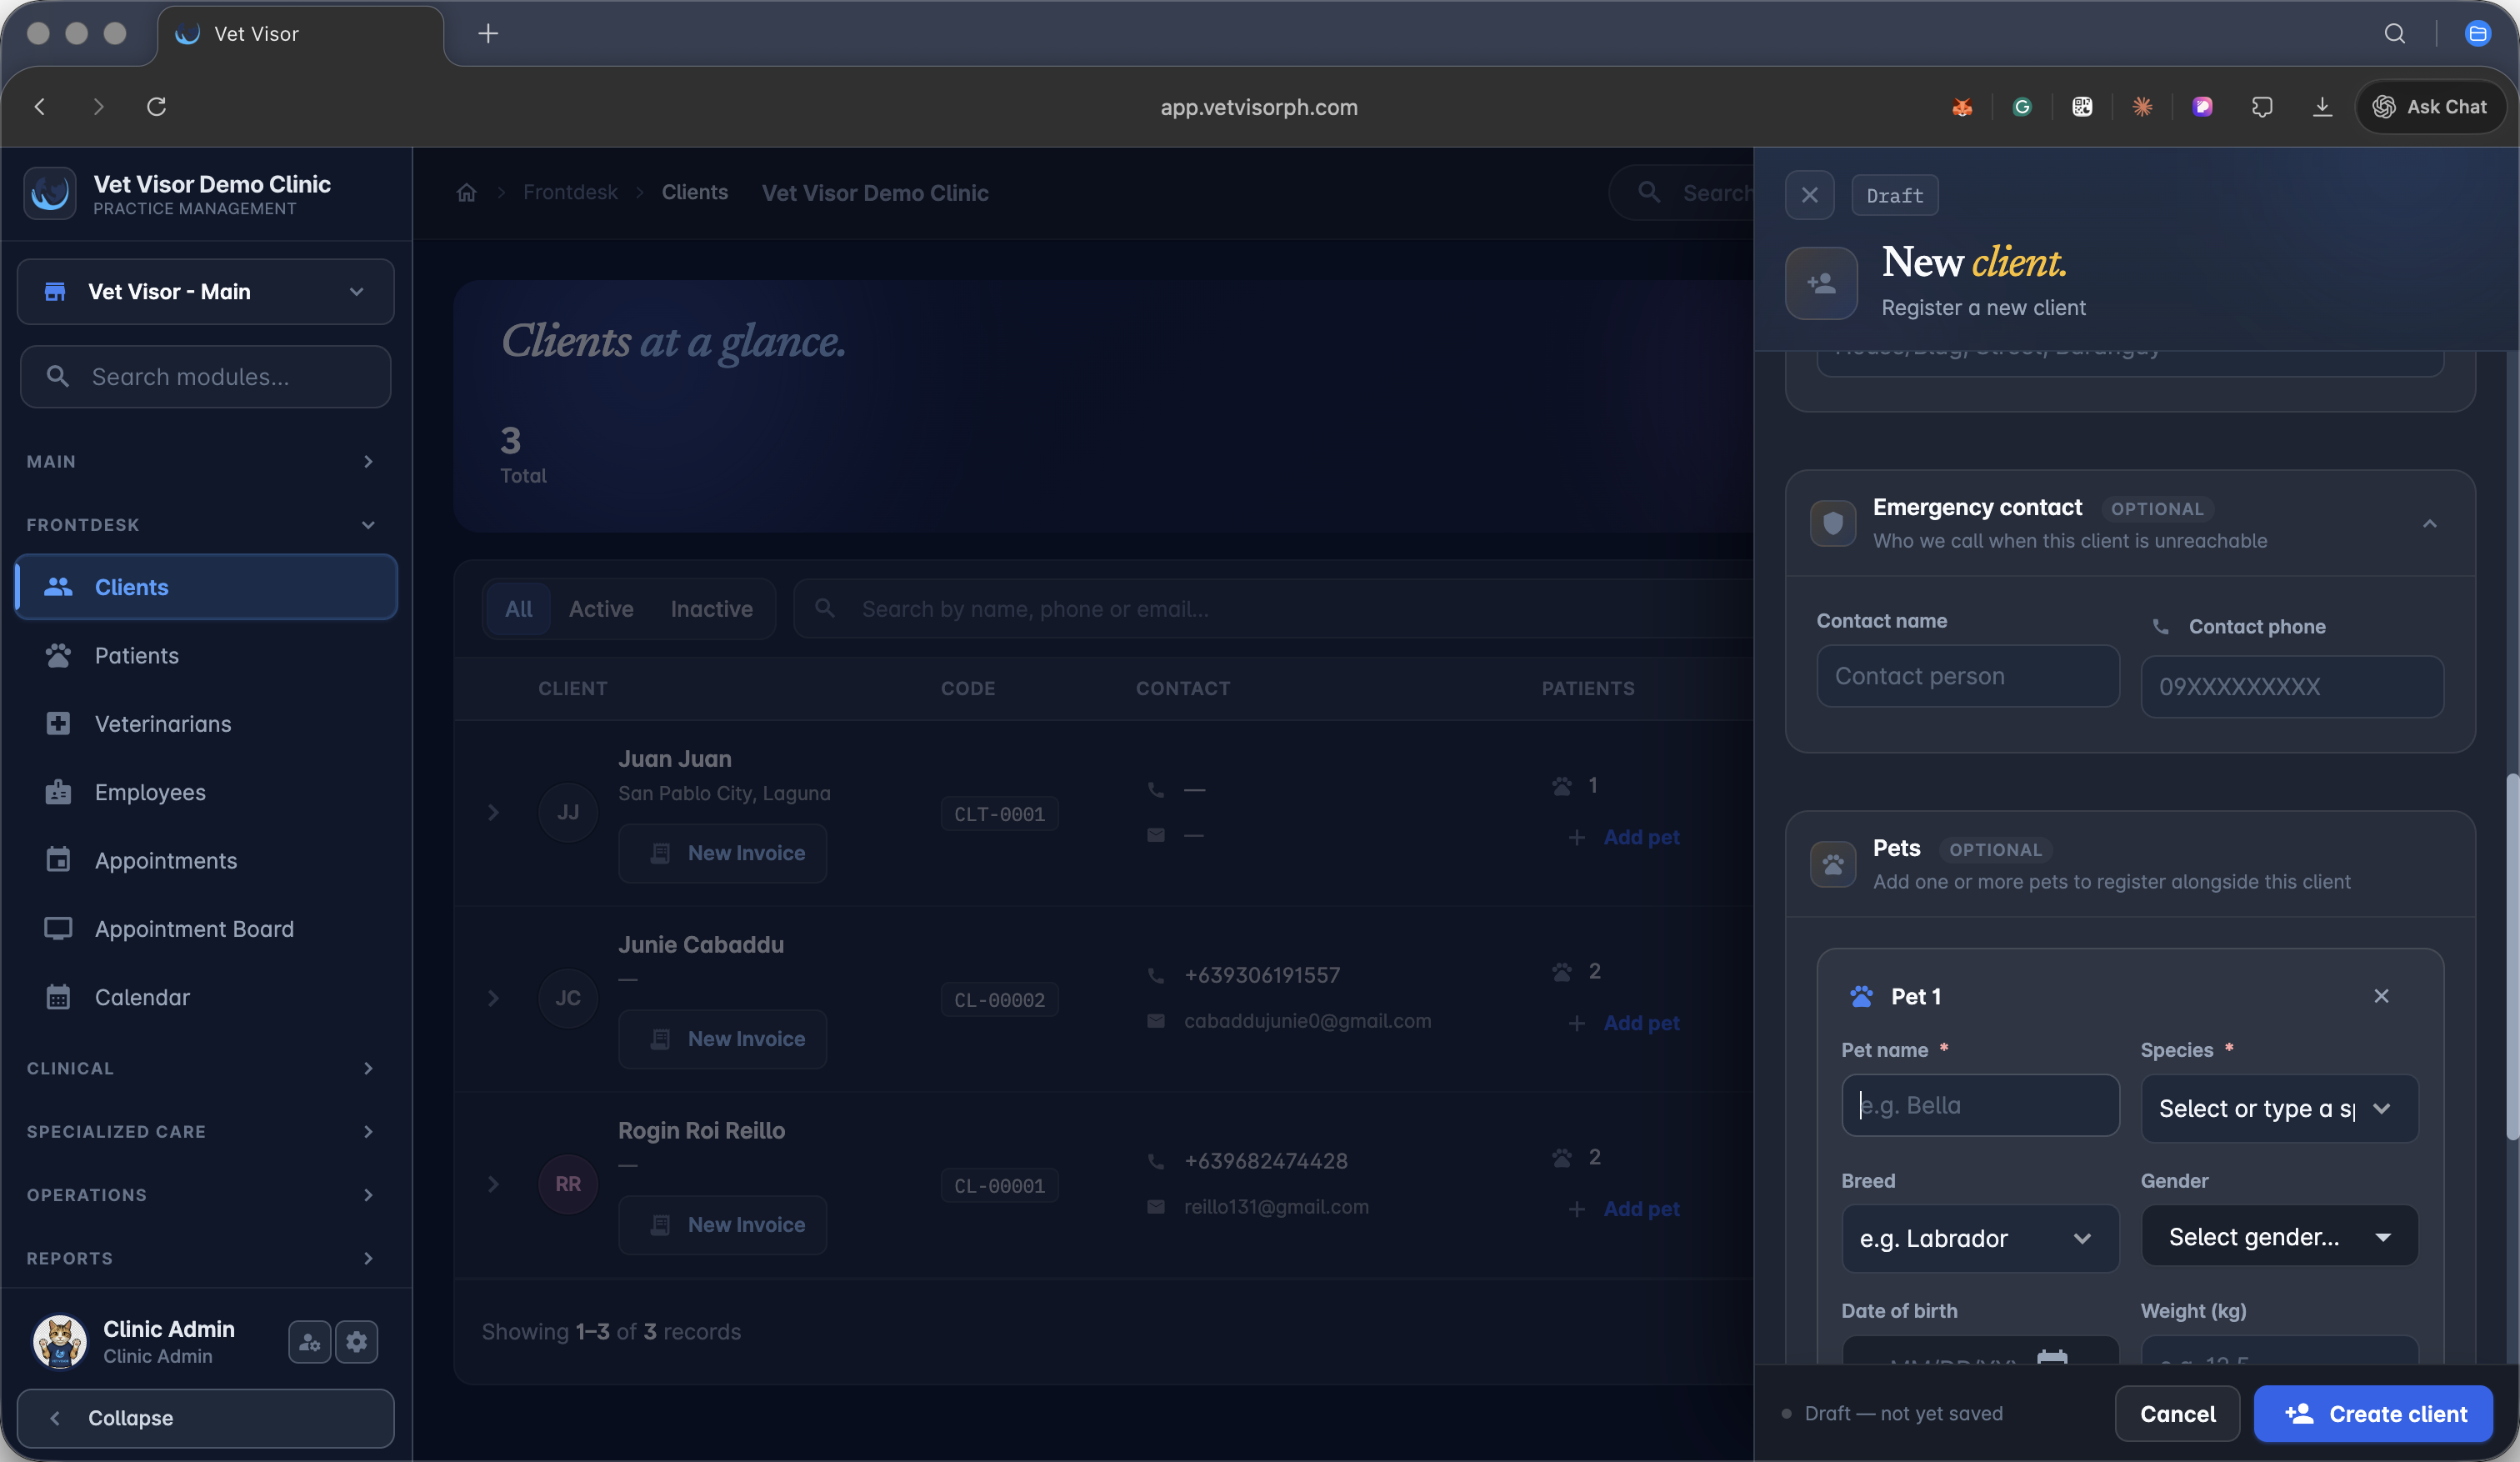
Task: Click the Pets section paw icon
Action: pyautogui.click(x=1832, y=864)
